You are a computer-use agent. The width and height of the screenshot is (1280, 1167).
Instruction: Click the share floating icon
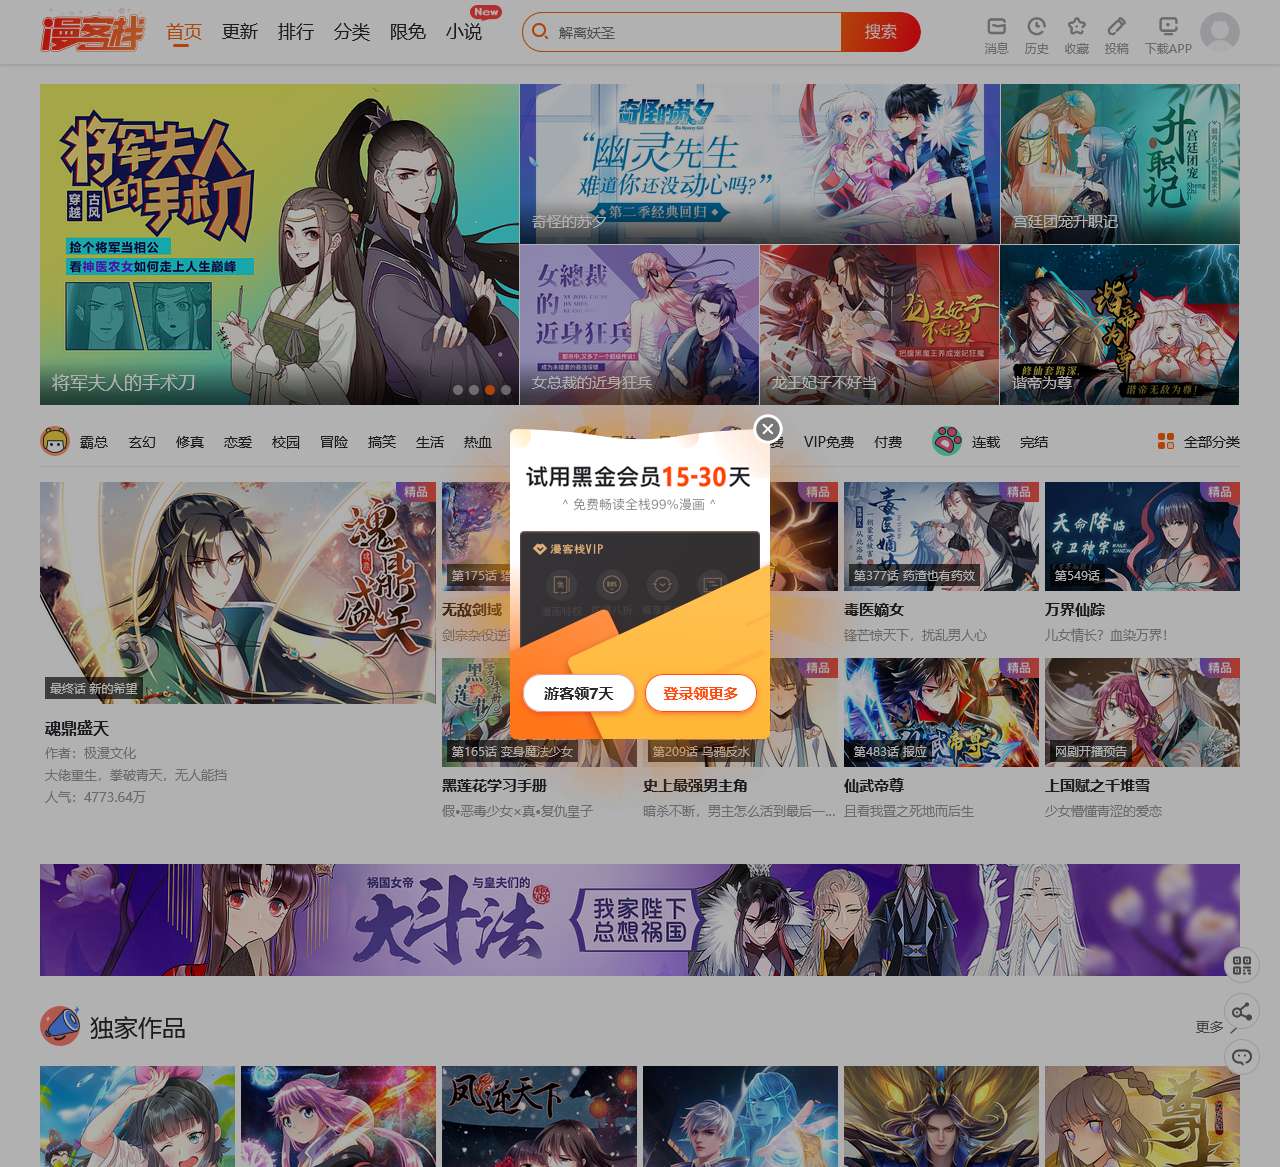coord(1242,1011)
